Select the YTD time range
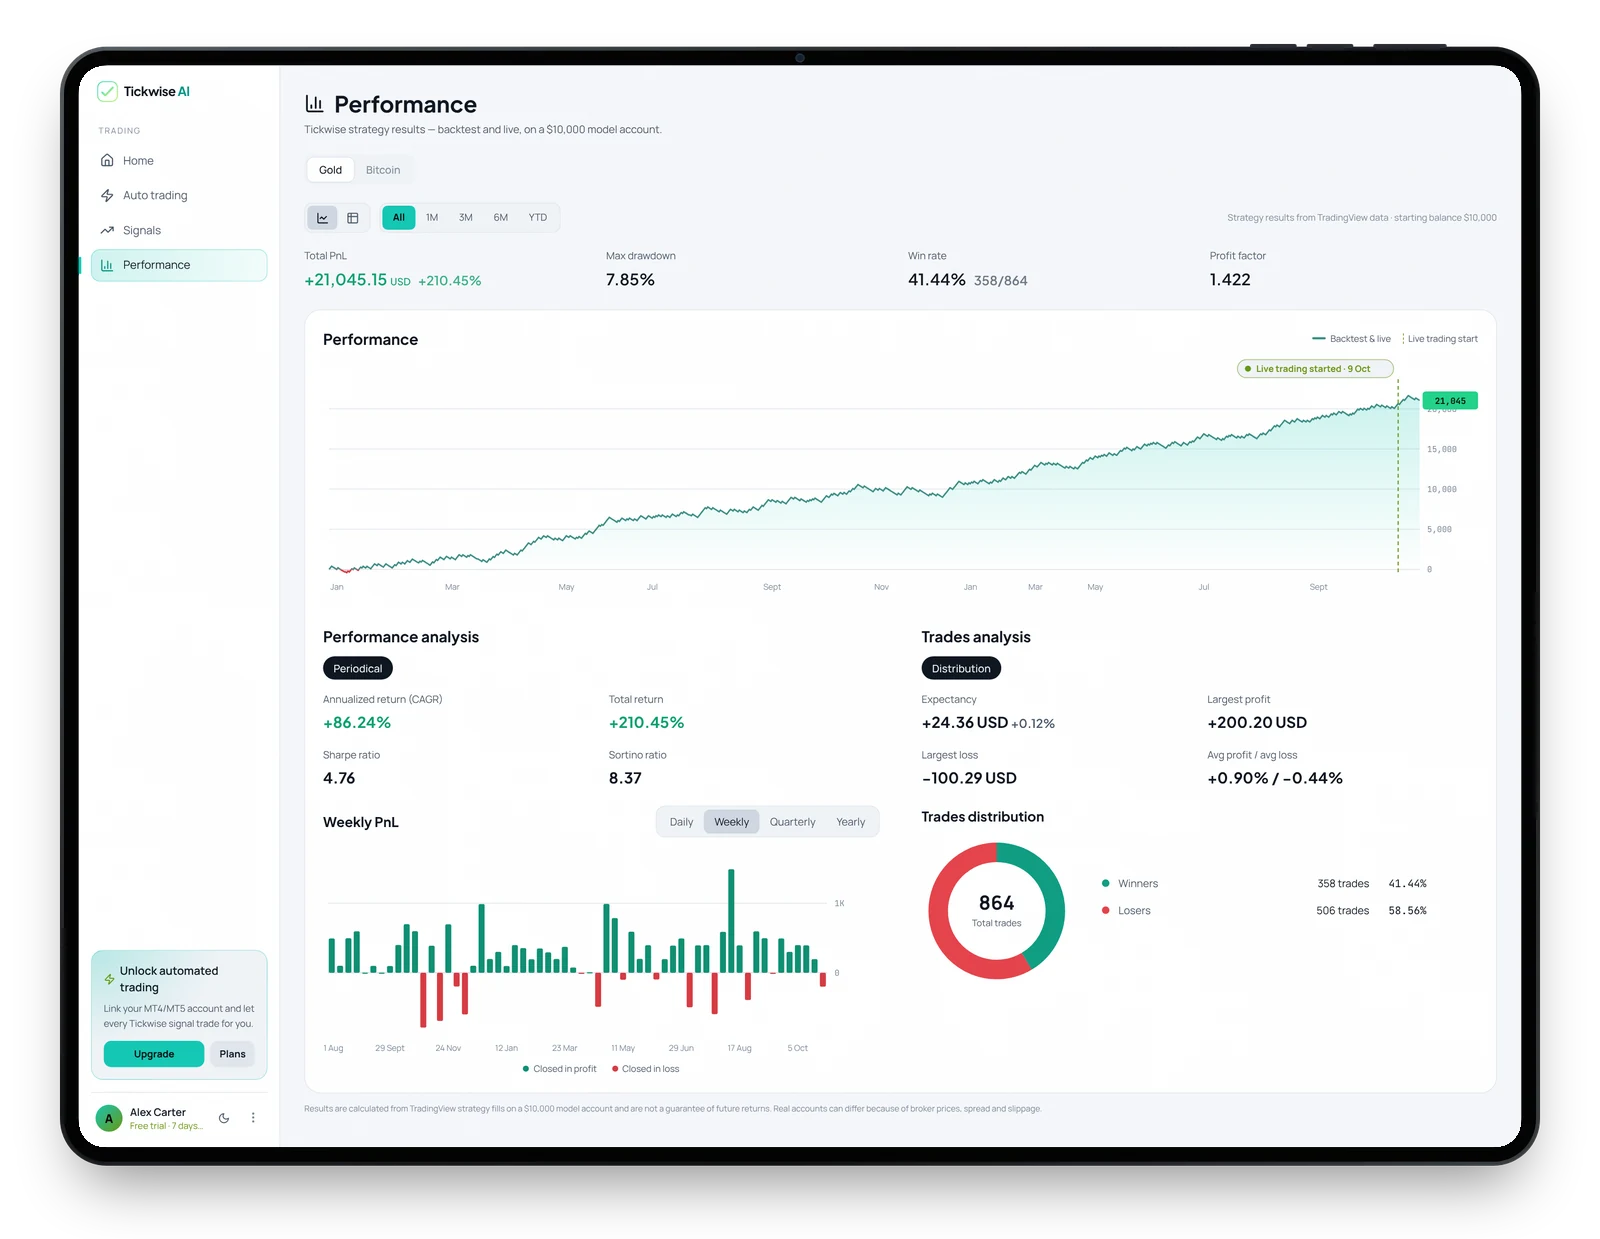Screen dimensions: 1600x1239 [x=538, y=218]
